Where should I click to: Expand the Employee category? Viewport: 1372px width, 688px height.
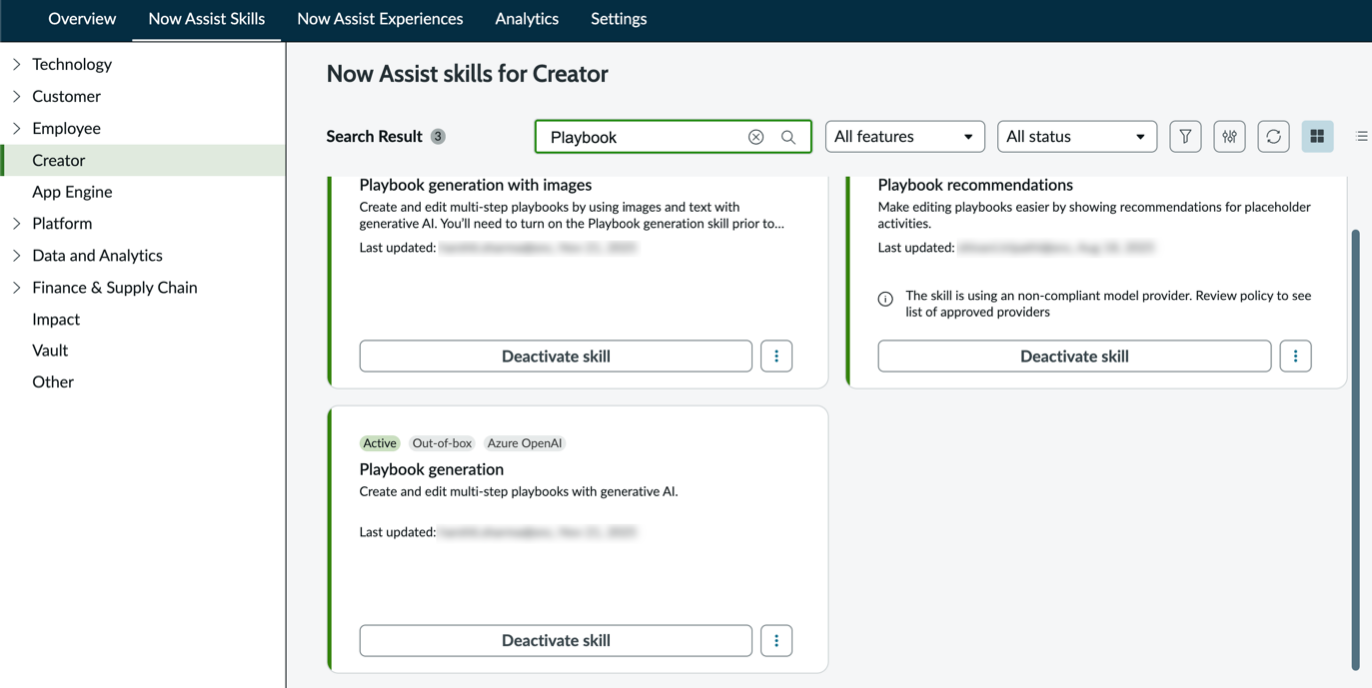click(x=16, y=128)
